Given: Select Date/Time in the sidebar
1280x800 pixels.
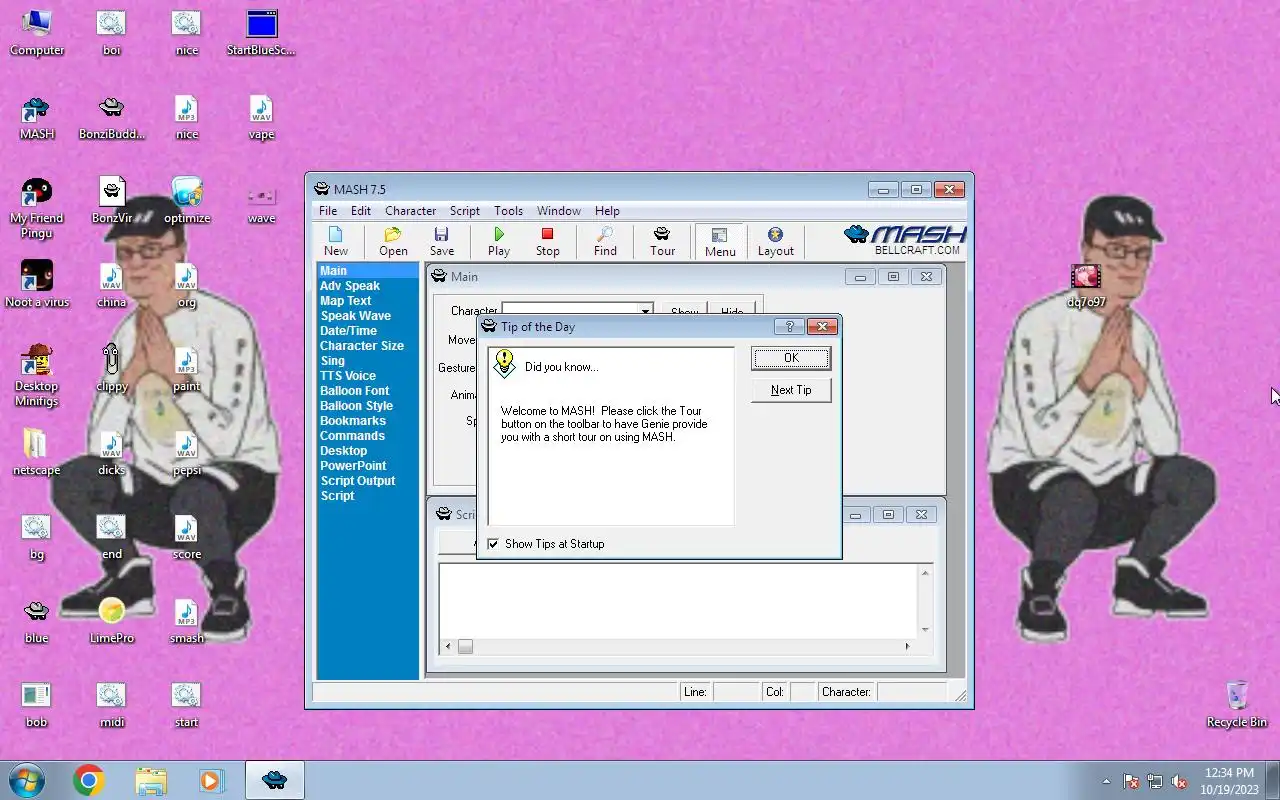Looking at the screenshot, I should tap(349, 331).
